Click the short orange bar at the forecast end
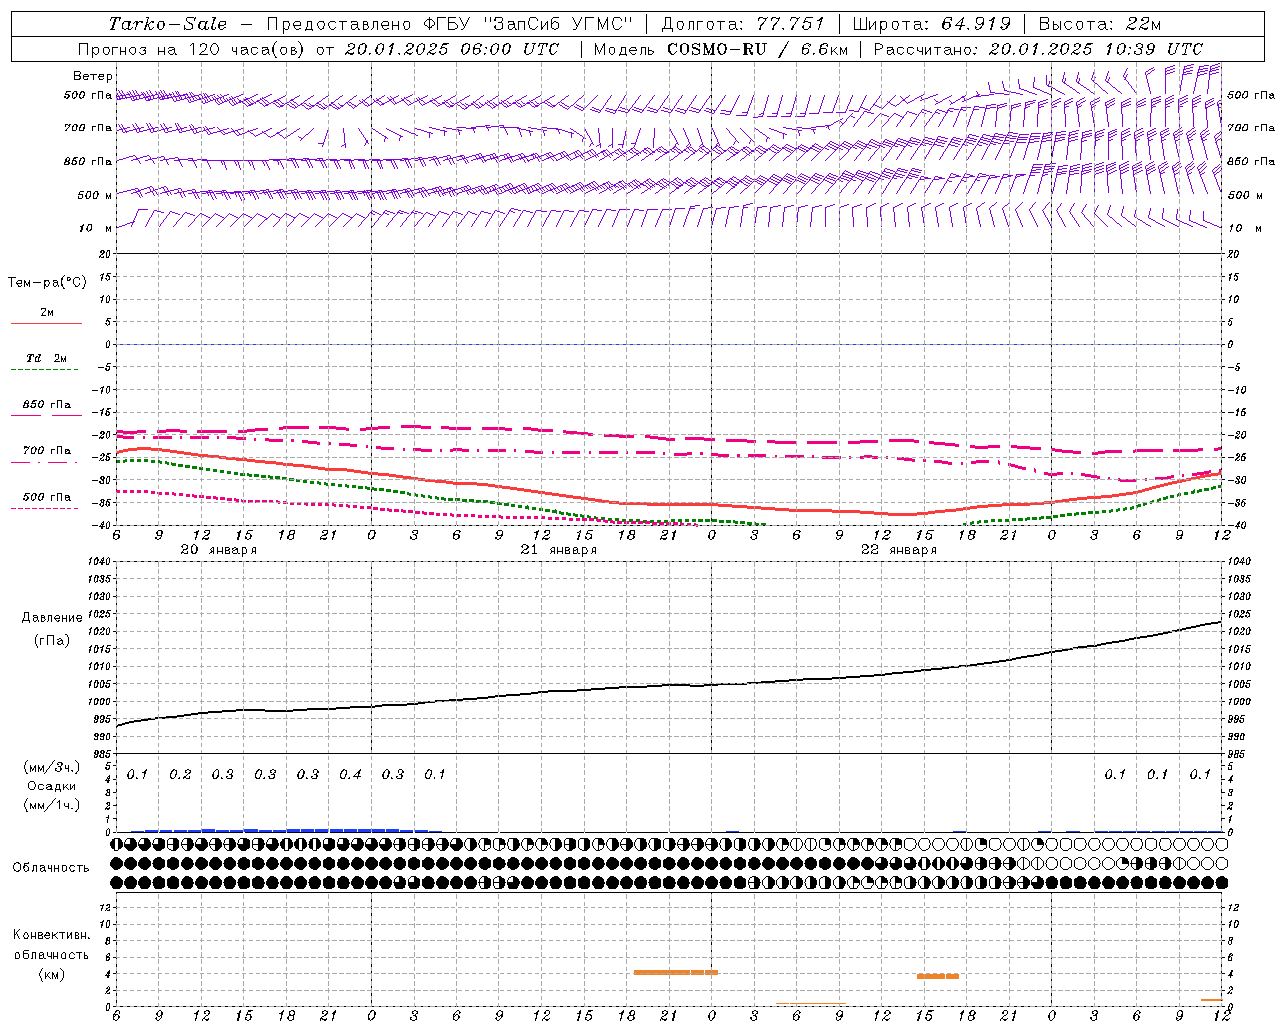1280x1024 pixels. click(1212, 1000)
